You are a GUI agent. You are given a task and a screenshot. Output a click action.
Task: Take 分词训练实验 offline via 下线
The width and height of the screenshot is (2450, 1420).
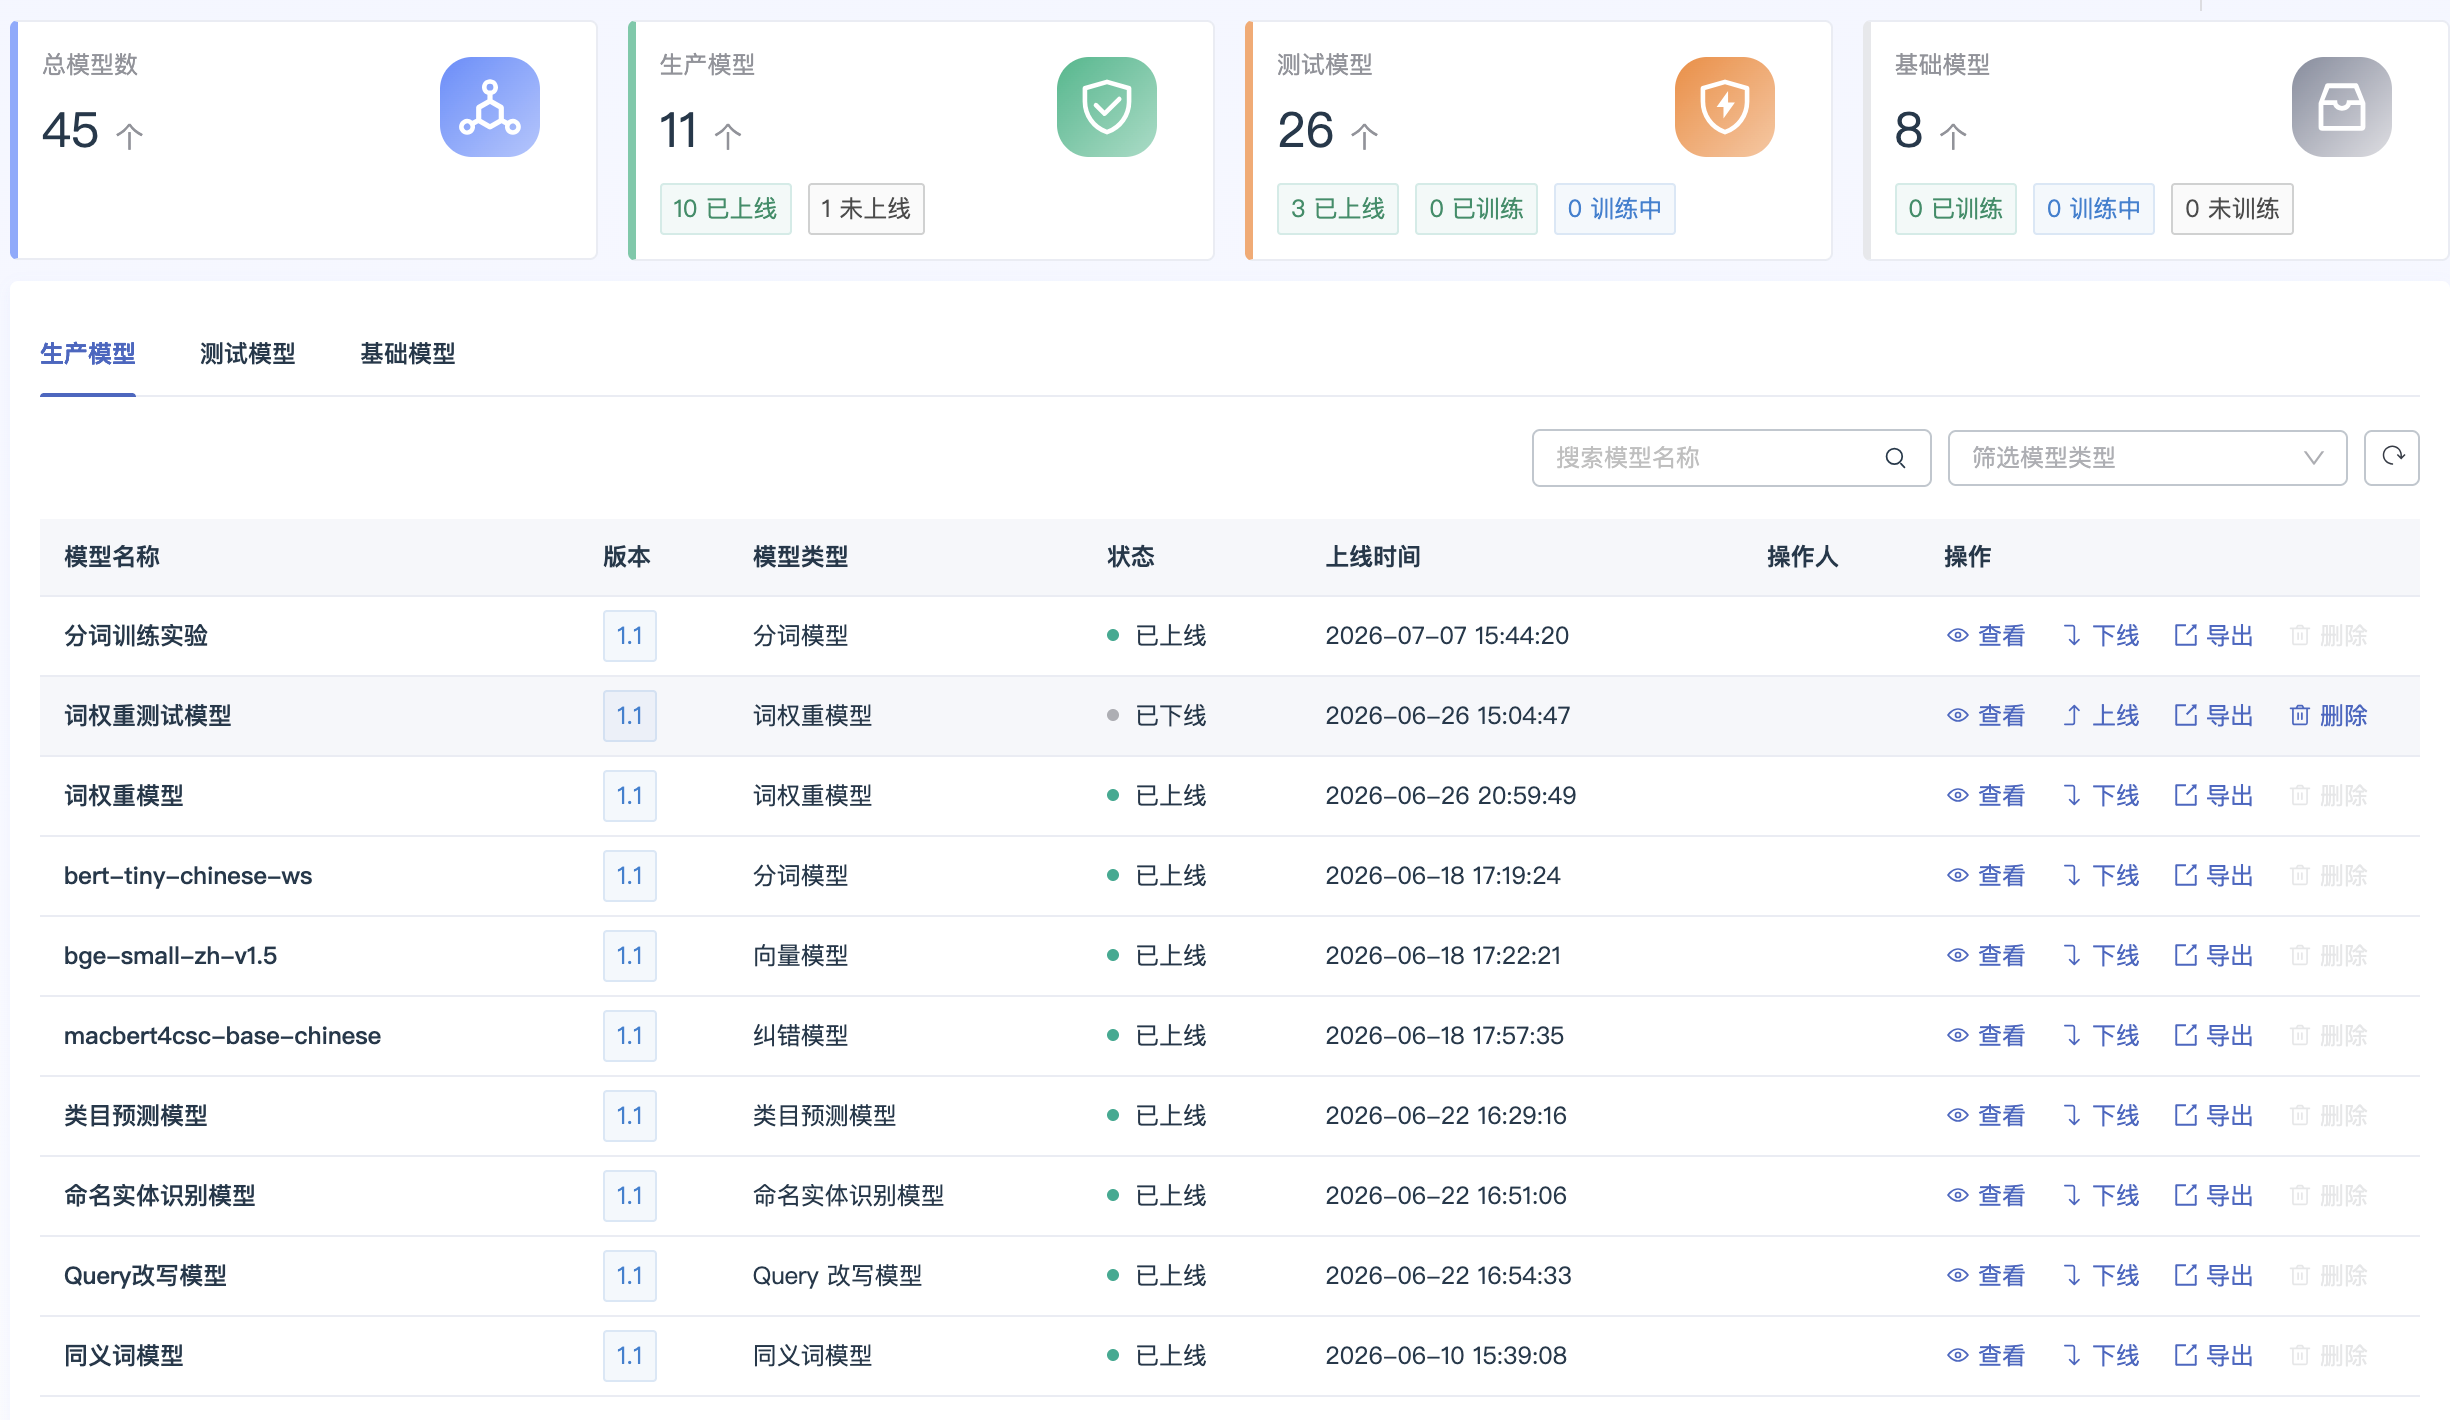[2101, 636]
